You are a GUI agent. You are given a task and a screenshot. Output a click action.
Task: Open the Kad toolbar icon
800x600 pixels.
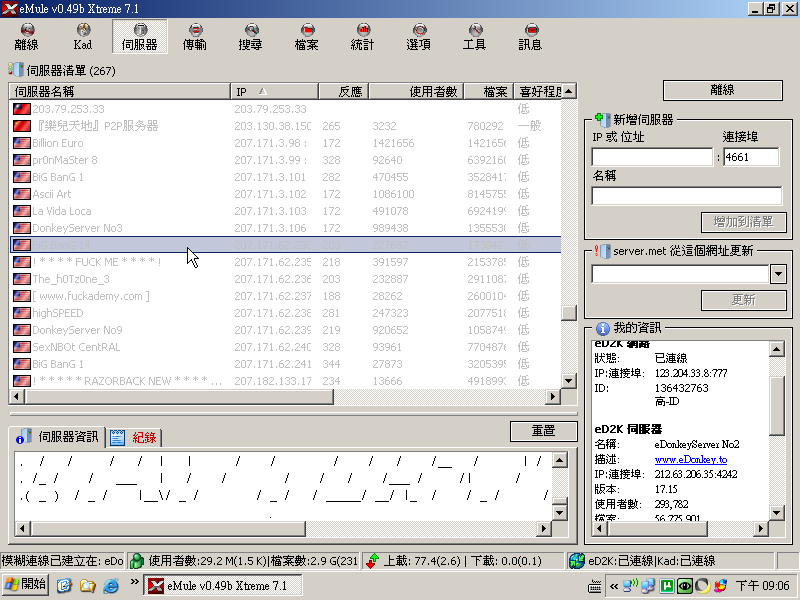click(83, 37)
